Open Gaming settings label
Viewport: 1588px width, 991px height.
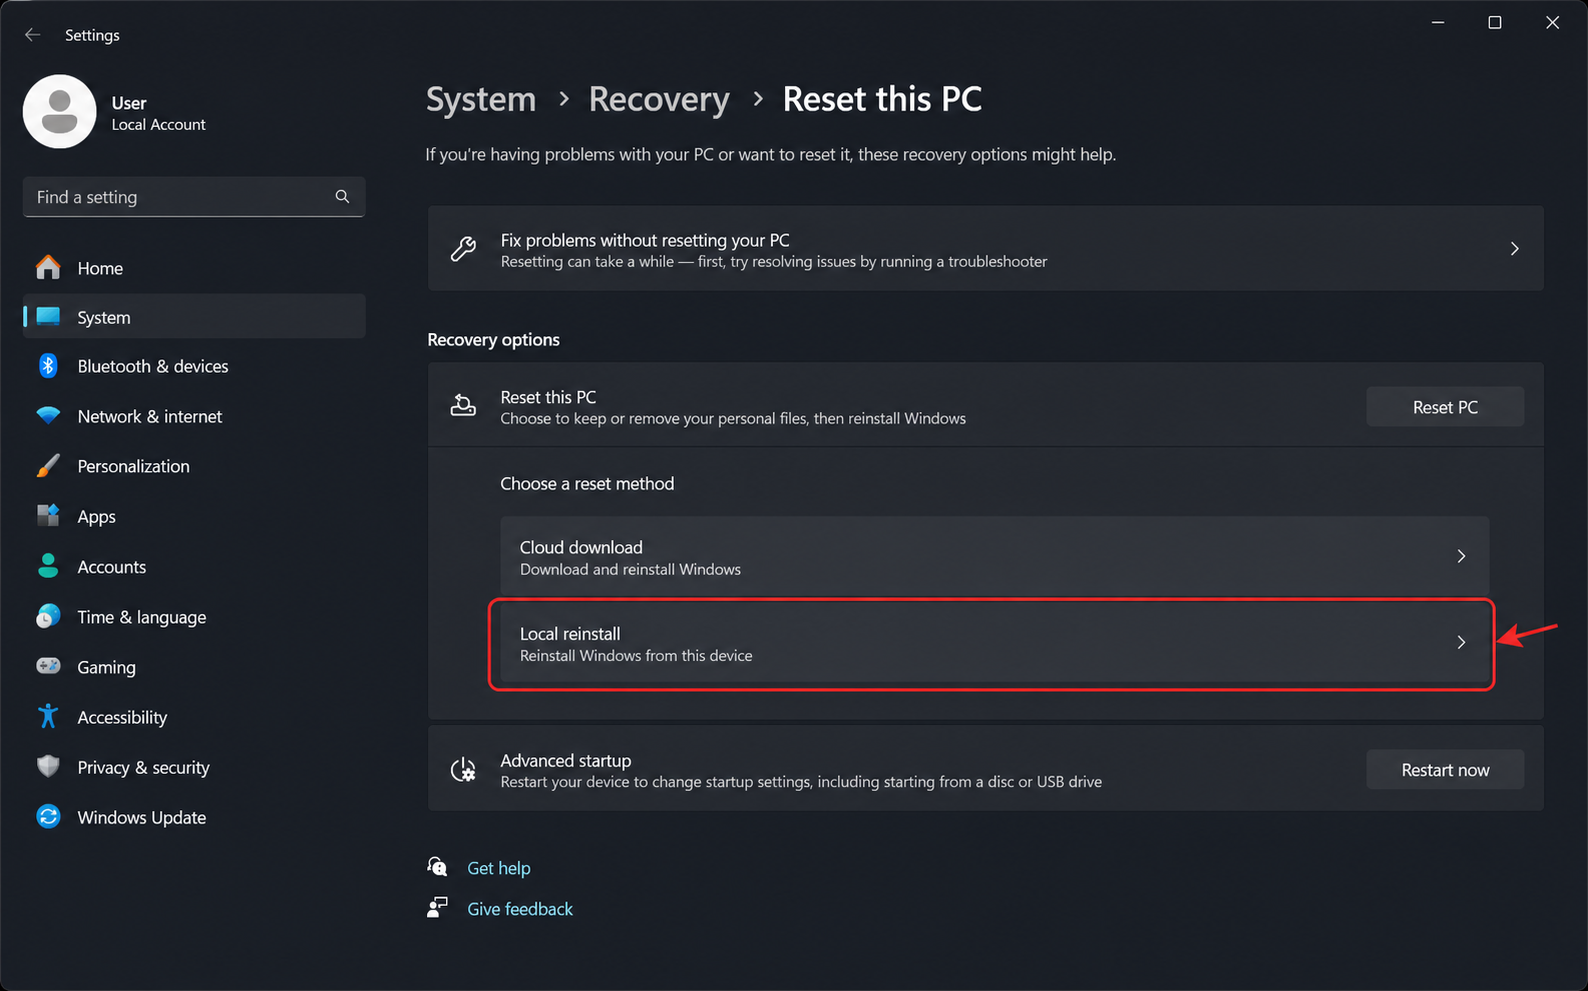106,667
